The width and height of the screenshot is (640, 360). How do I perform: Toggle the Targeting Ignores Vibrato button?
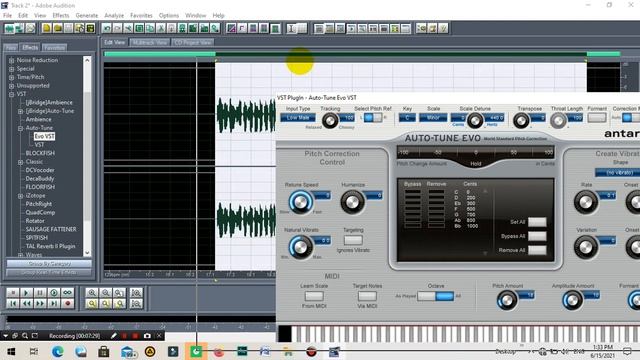[x=353, y=240]
